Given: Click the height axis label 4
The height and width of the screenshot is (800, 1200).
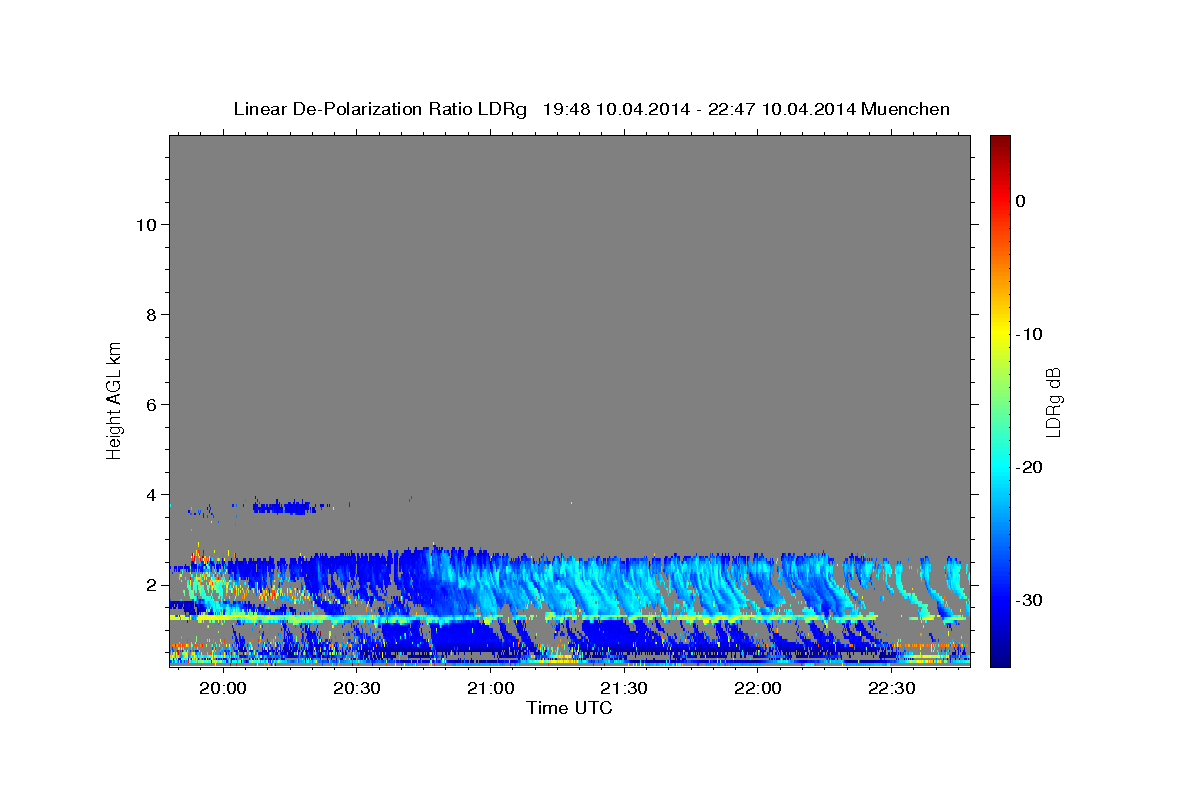Looking at the screenshot, I should pyautogui.click(x=152, y=494).
